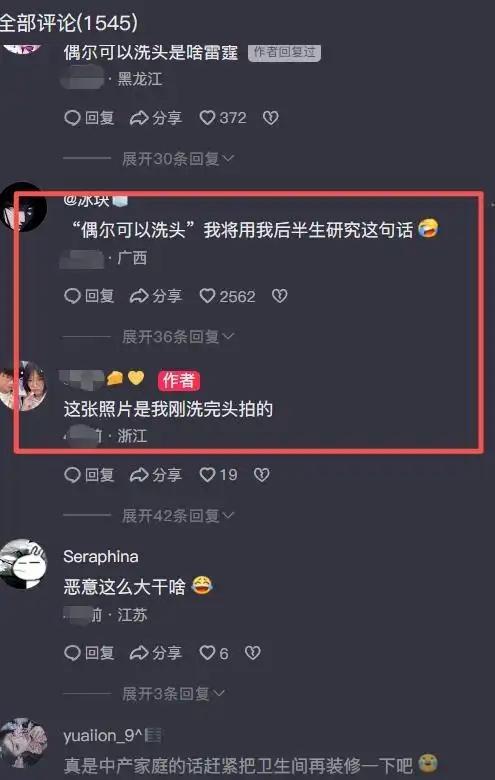Image resolution: width=495 pixels, height=780 pixels.
Task: Reply to Seraphina's comment via 回复
Action: click(x=90, y=653)
